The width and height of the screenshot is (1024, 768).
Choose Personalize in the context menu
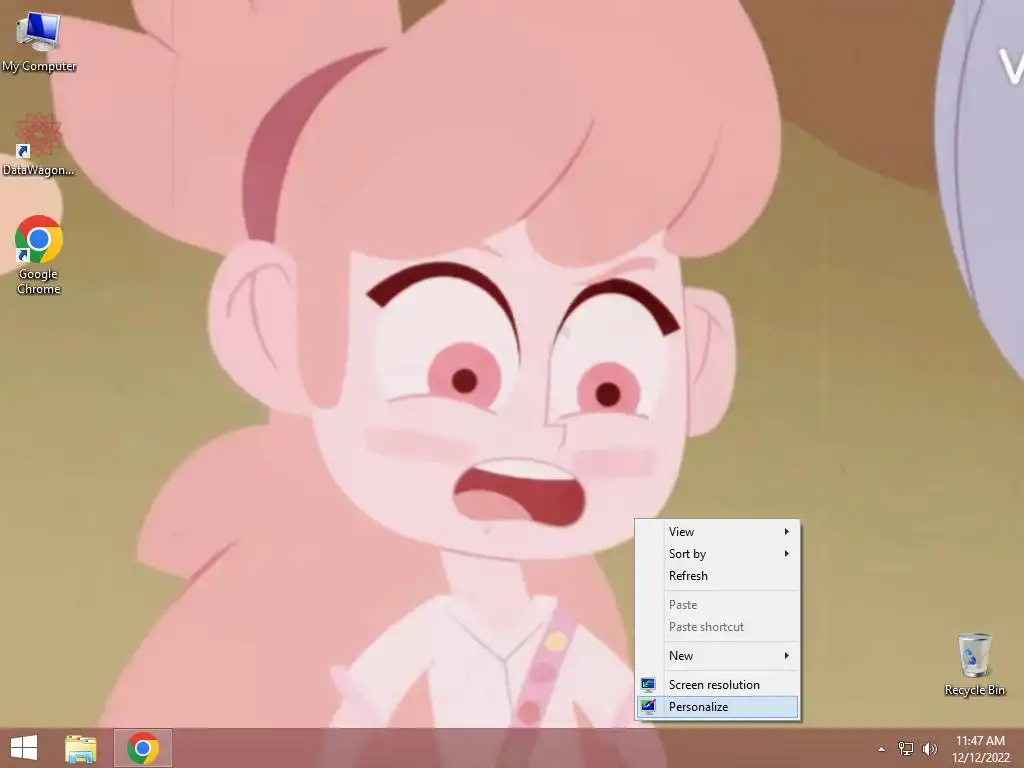pyautogui.click(x=717, y=707)
